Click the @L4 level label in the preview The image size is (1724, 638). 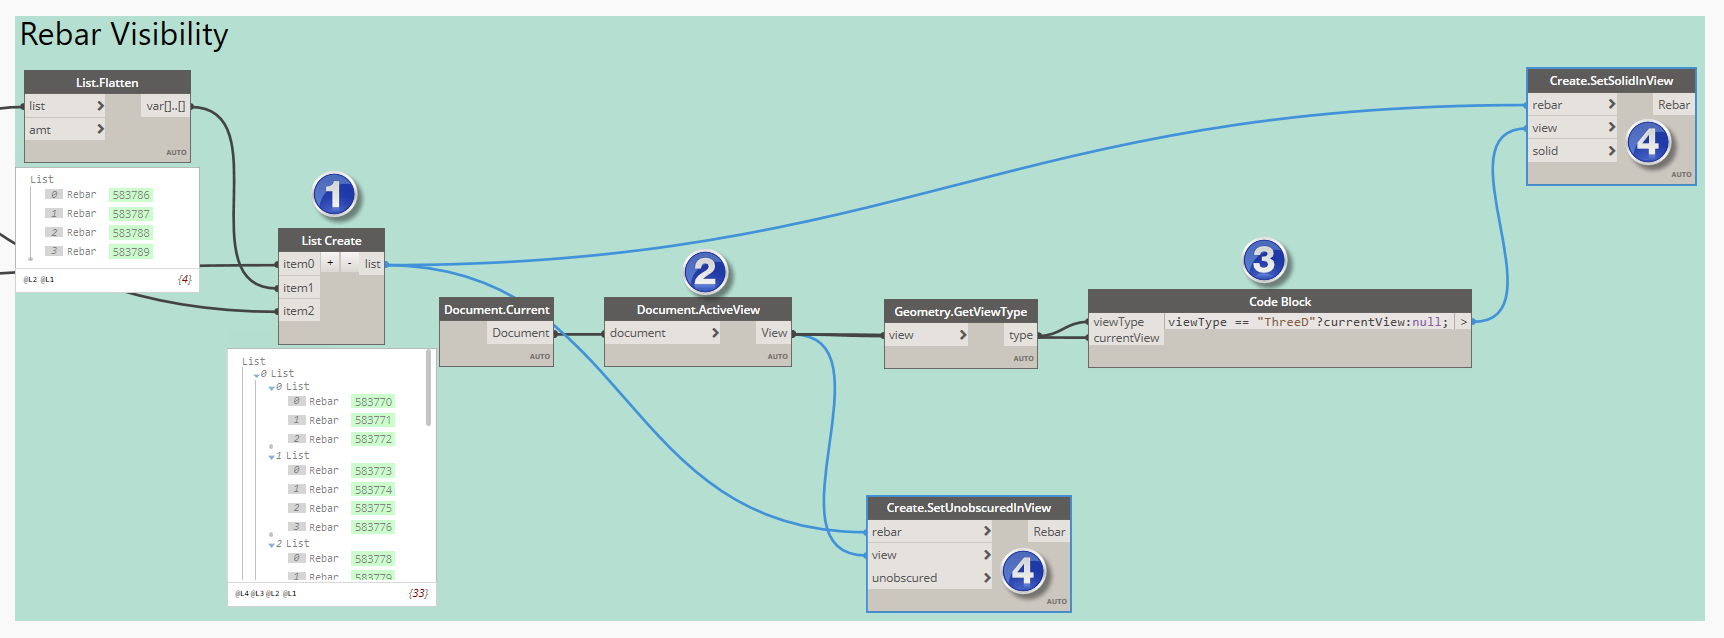(242, 594)
